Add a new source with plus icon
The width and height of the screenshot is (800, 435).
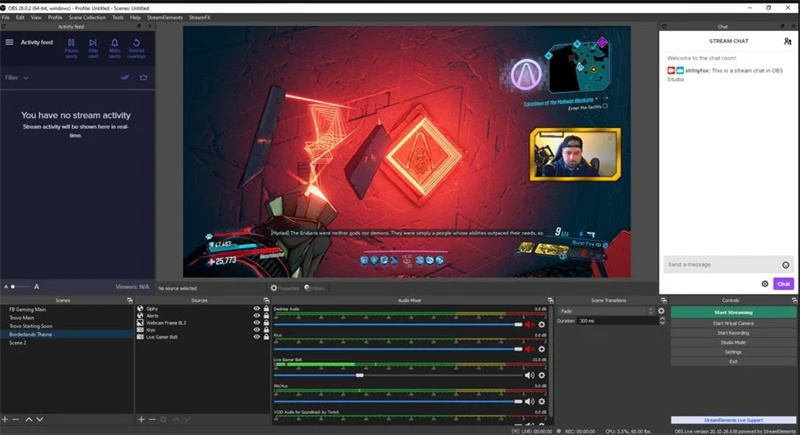[x=141, y=419]
